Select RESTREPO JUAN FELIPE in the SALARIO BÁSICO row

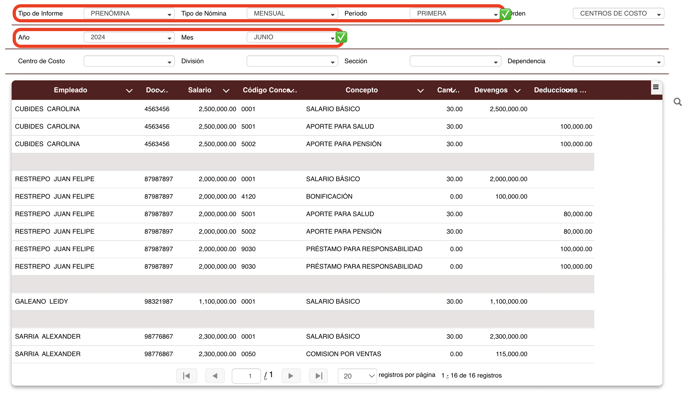[54, 179]
